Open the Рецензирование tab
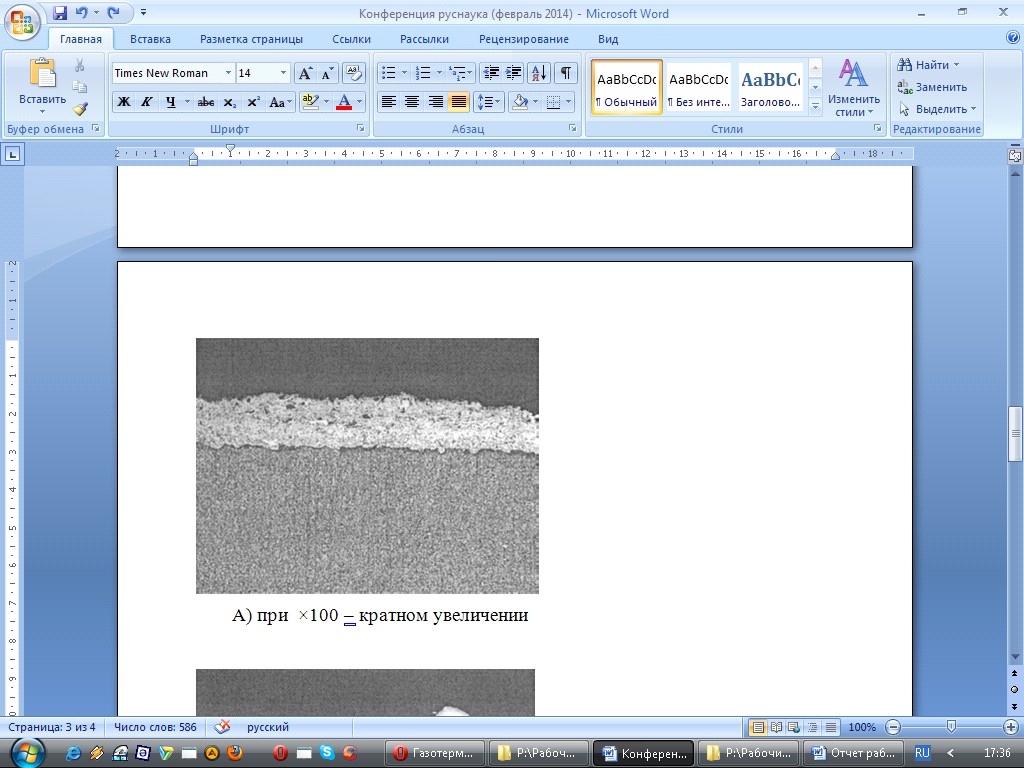Screen dimensions: 1024x768 point(524,39)
